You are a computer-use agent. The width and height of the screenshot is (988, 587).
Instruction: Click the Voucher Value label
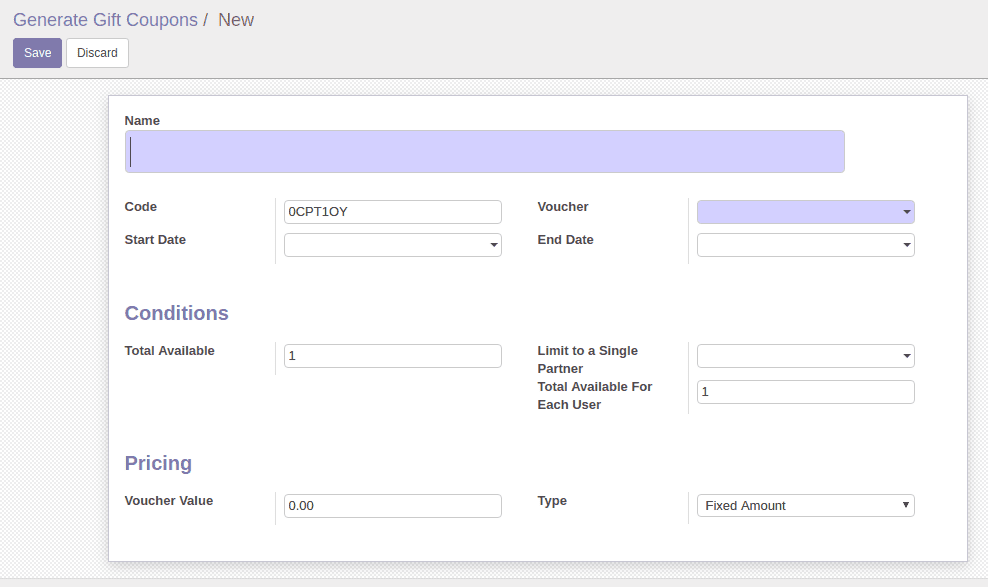click(x=169, y=501)
